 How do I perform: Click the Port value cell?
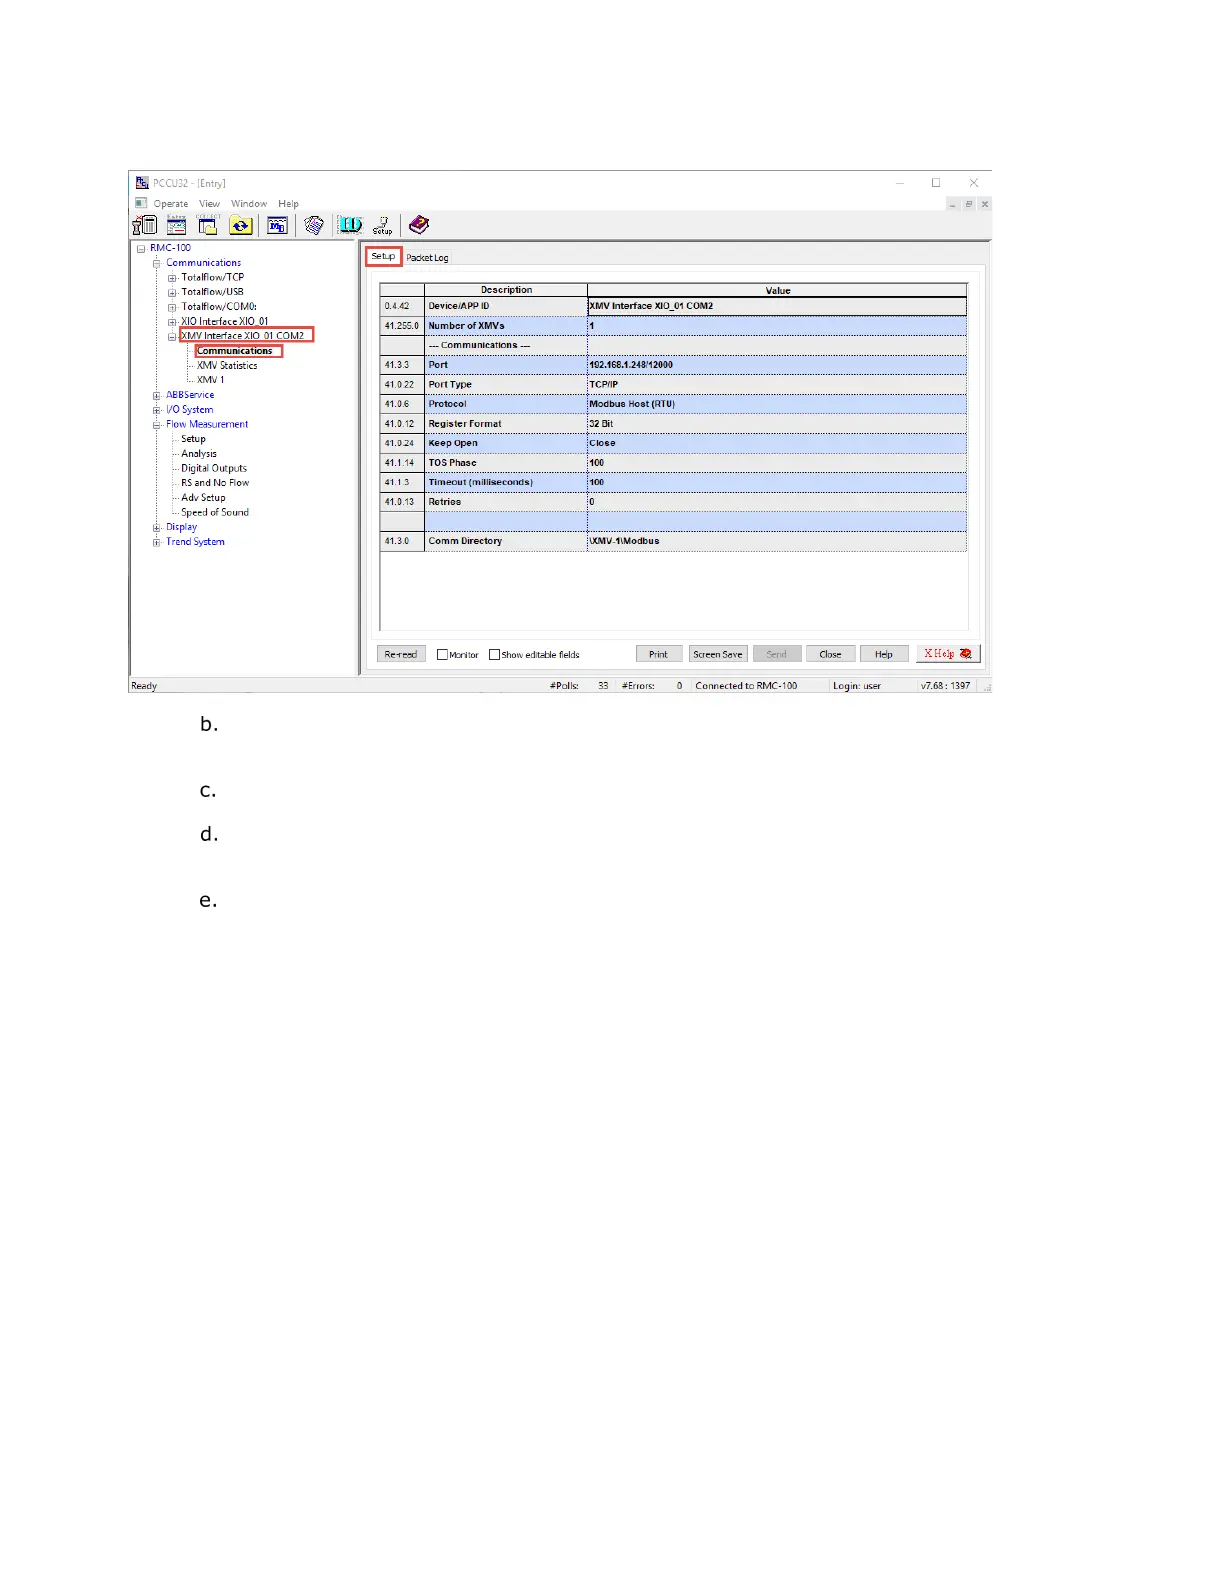pos(776,365)
